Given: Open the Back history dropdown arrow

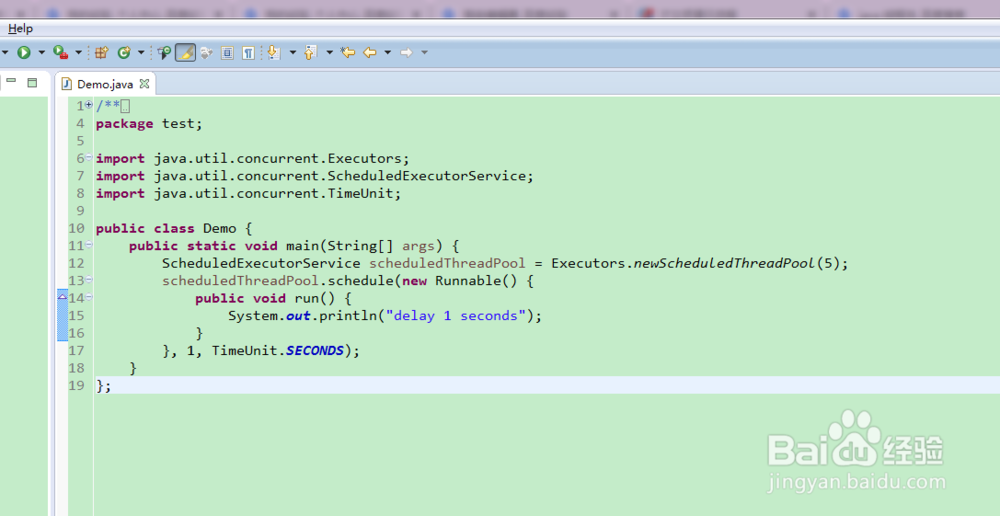Looking at the screenshot, I should coord(387,52).
